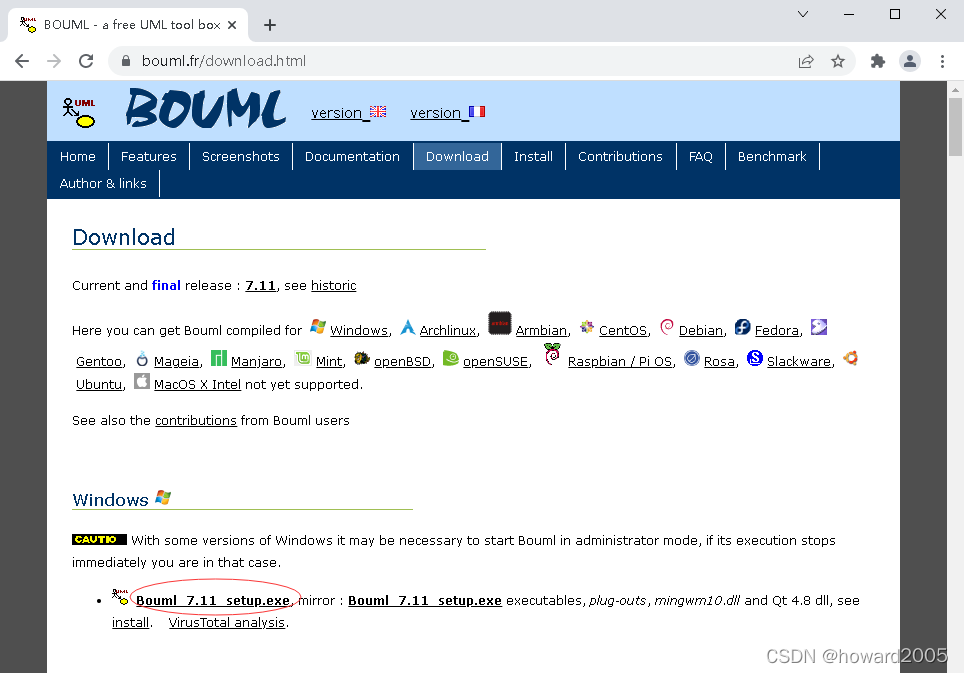Select the Download menu item
This screenshot has width=964, height=673.
(x=457, y=156)
